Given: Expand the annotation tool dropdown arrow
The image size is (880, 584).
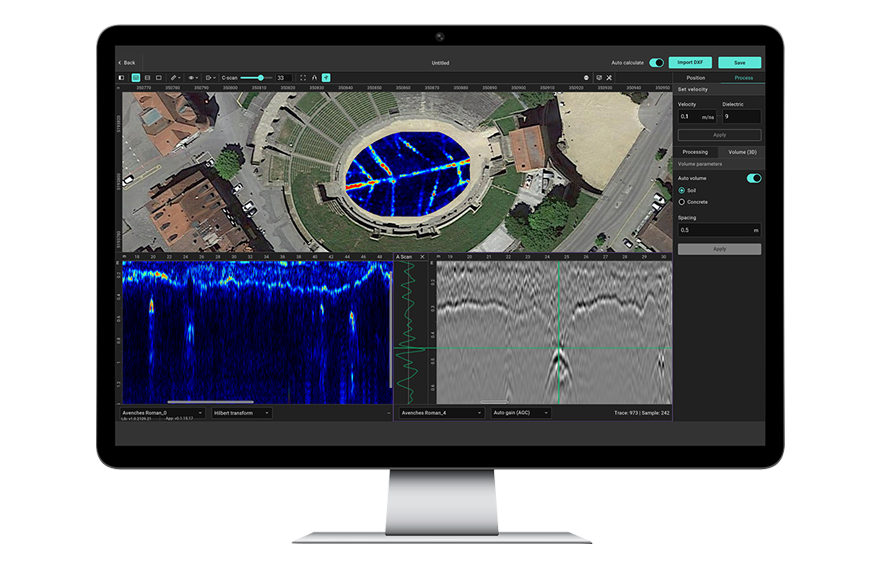Looking at the screenshot, I should tap(214, 78).
